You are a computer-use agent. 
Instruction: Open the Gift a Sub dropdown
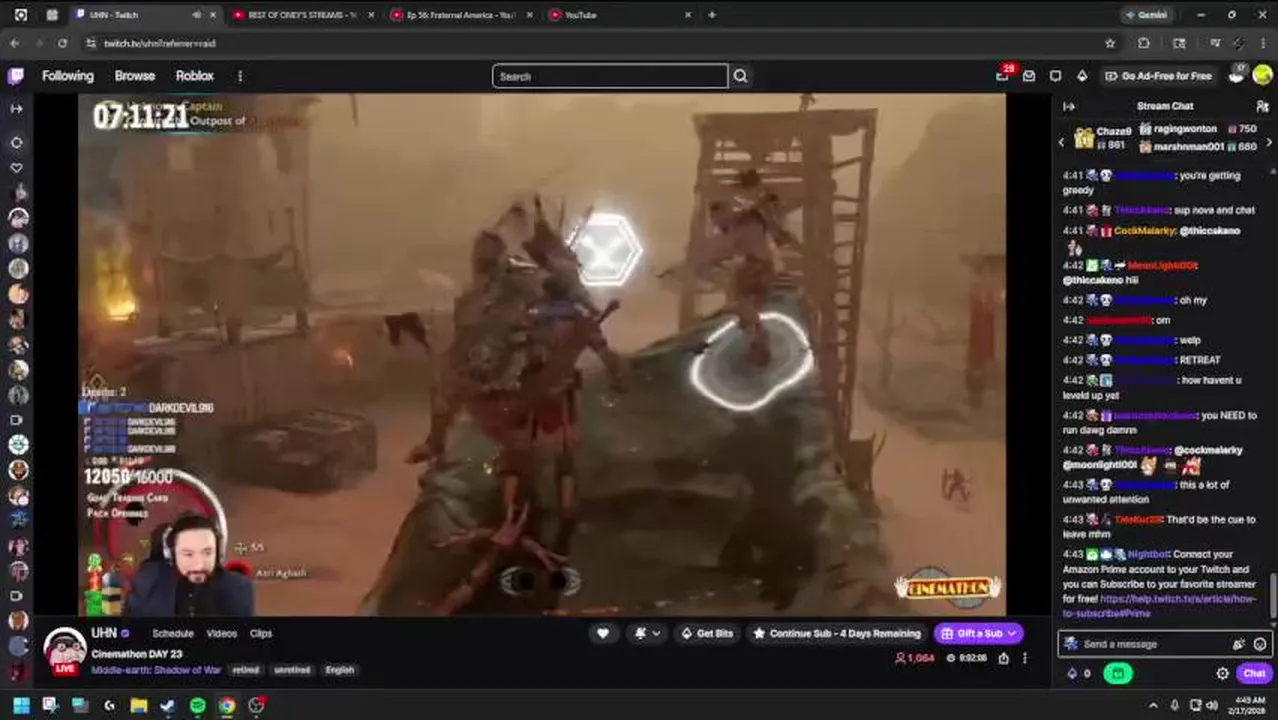point(979,633)
